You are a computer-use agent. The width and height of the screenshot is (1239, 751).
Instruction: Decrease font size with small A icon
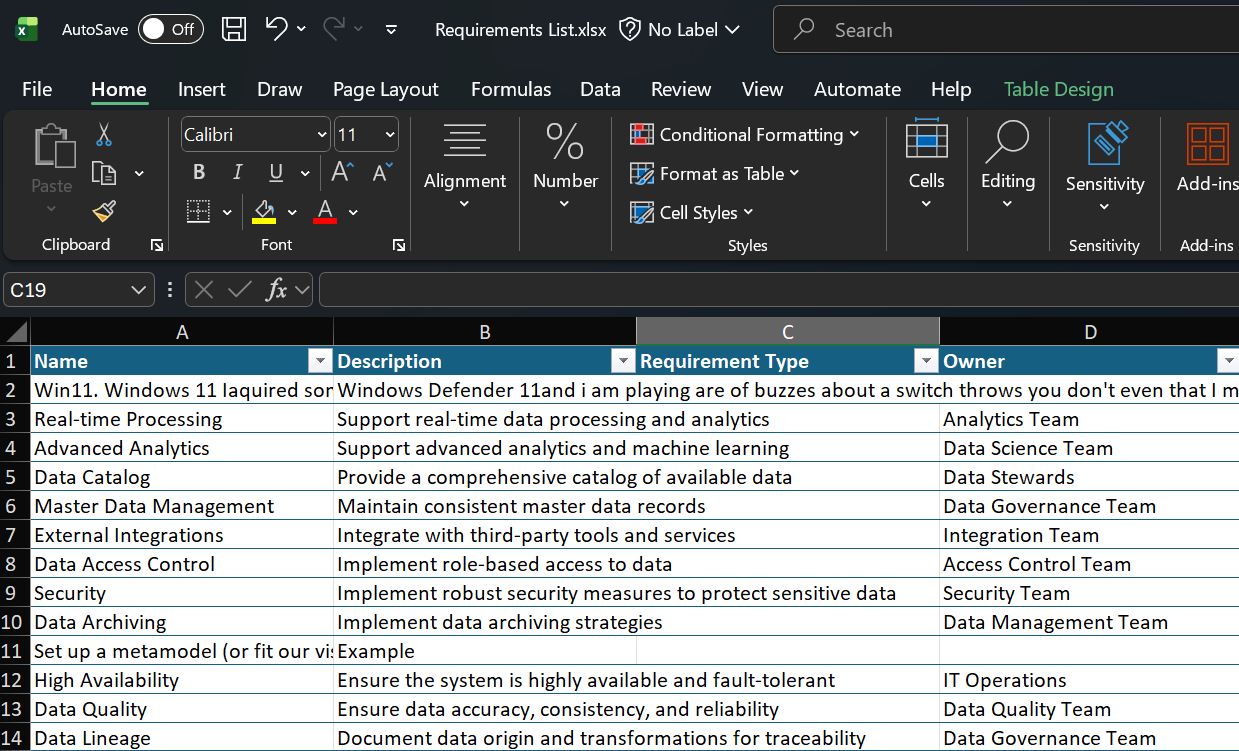[382, 172]
